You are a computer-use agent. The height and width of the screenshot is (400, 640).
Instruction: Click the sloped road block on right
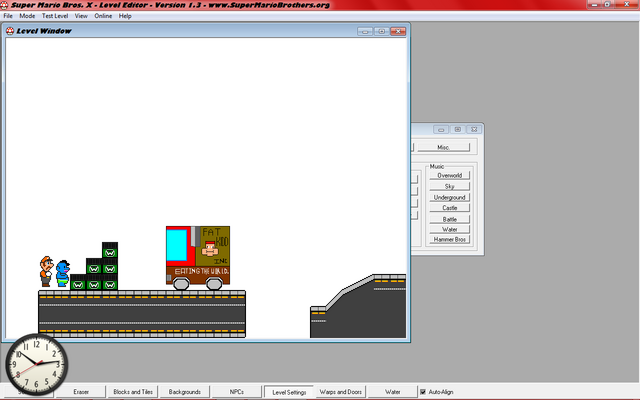358,306
